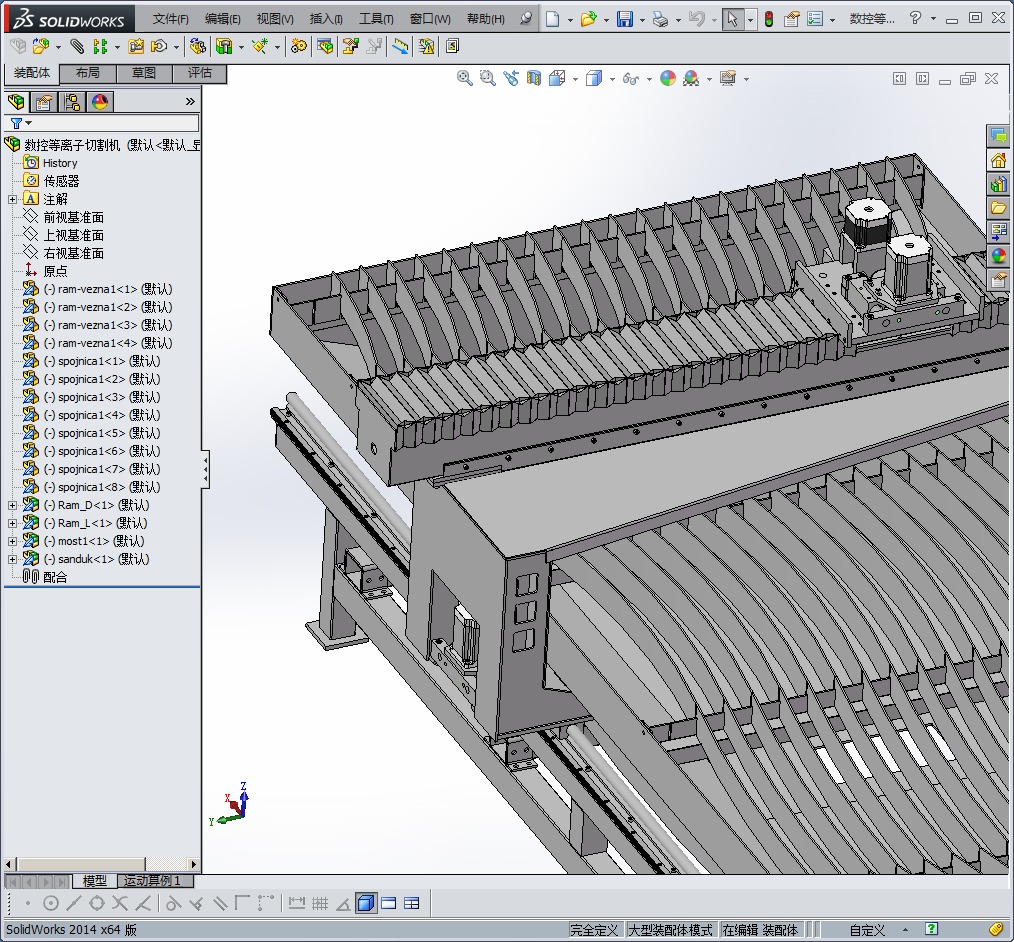
Task: Switch to the 评估 (Evaluate) tab
Action: click(x=200, y=73)
